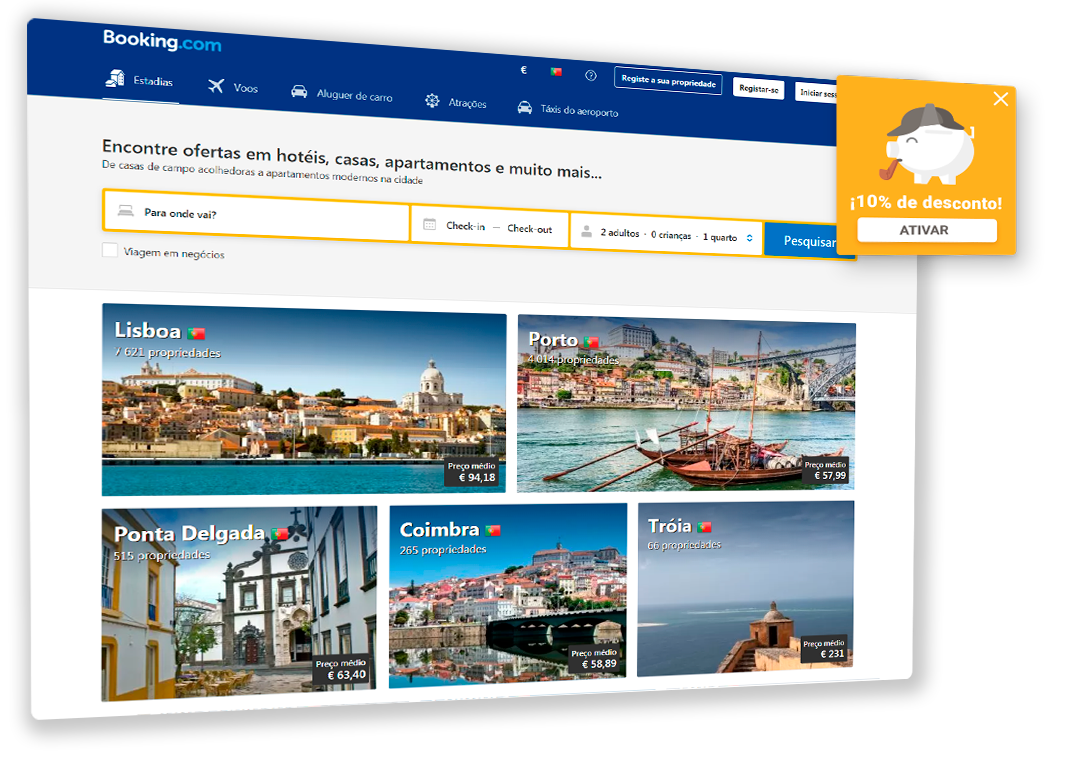Click the Booking.com logo
The width and height of the screenshot is (1088, 760).
pyautogui.click(x=162, y=41)
